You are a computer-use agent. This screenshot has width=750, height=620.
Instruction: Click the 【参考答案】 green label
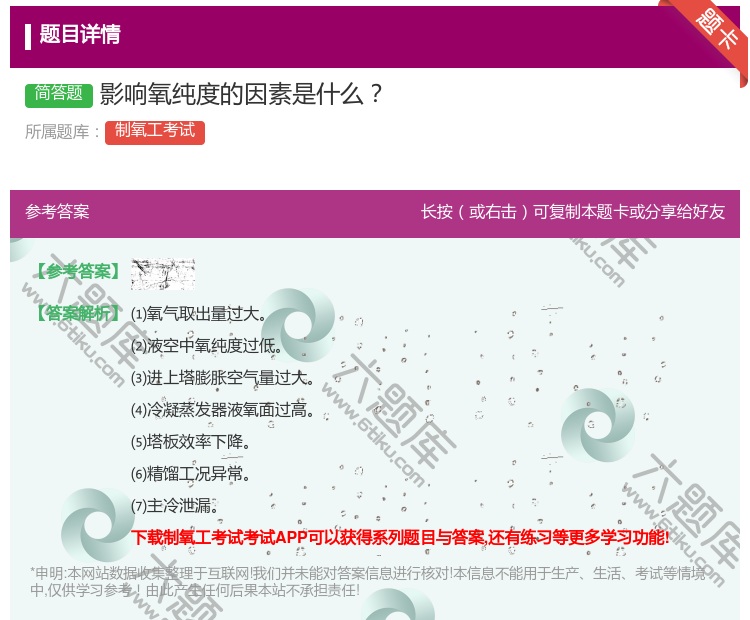[78, 272]
